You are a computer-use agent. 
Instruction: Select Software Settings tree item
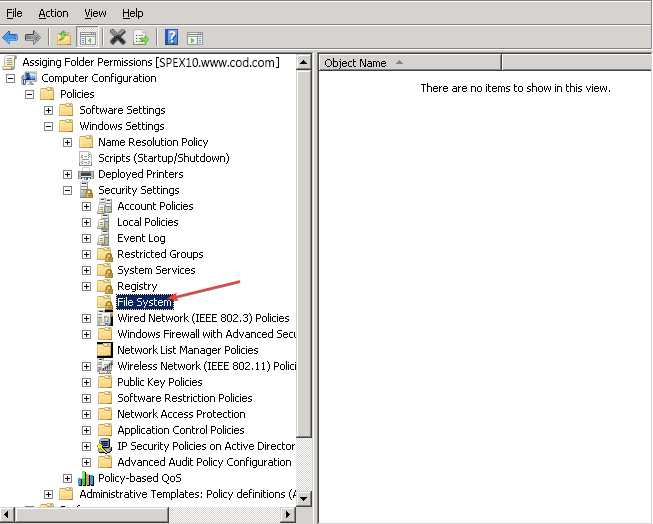122,110
